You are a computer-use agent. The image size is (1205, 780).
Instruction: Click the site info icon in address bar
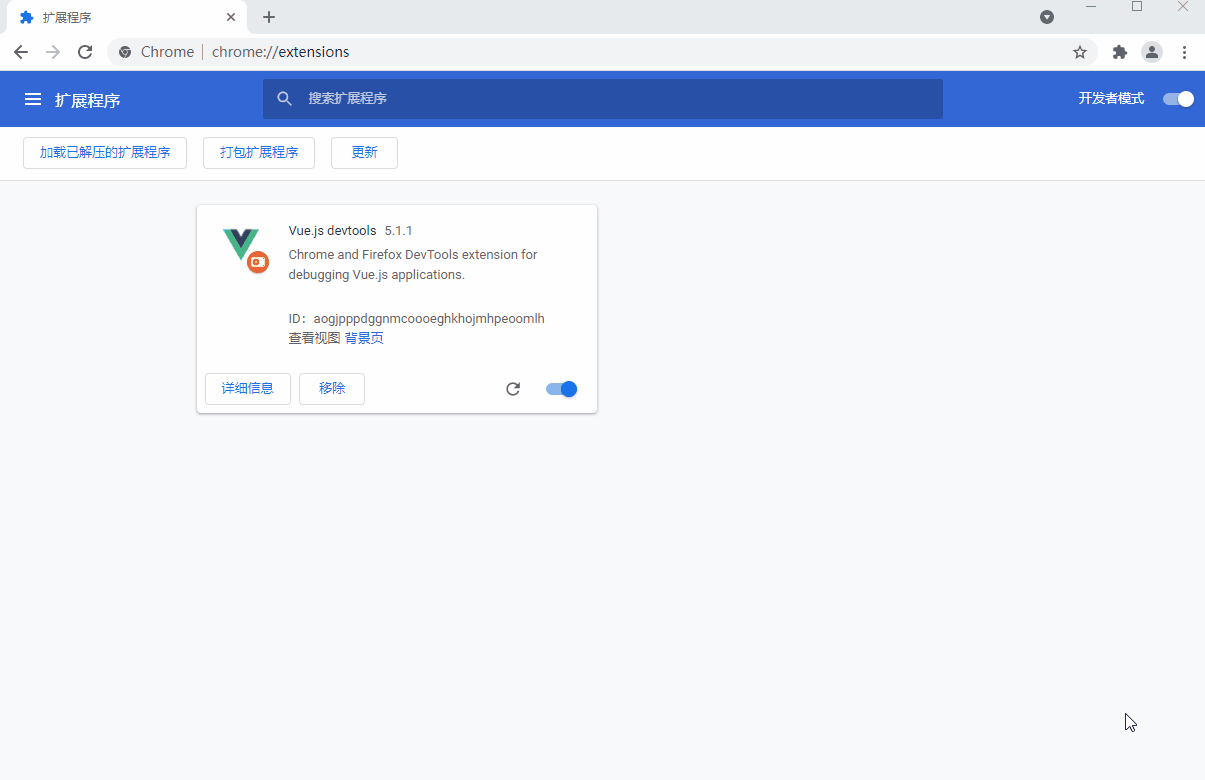[124, 52]
